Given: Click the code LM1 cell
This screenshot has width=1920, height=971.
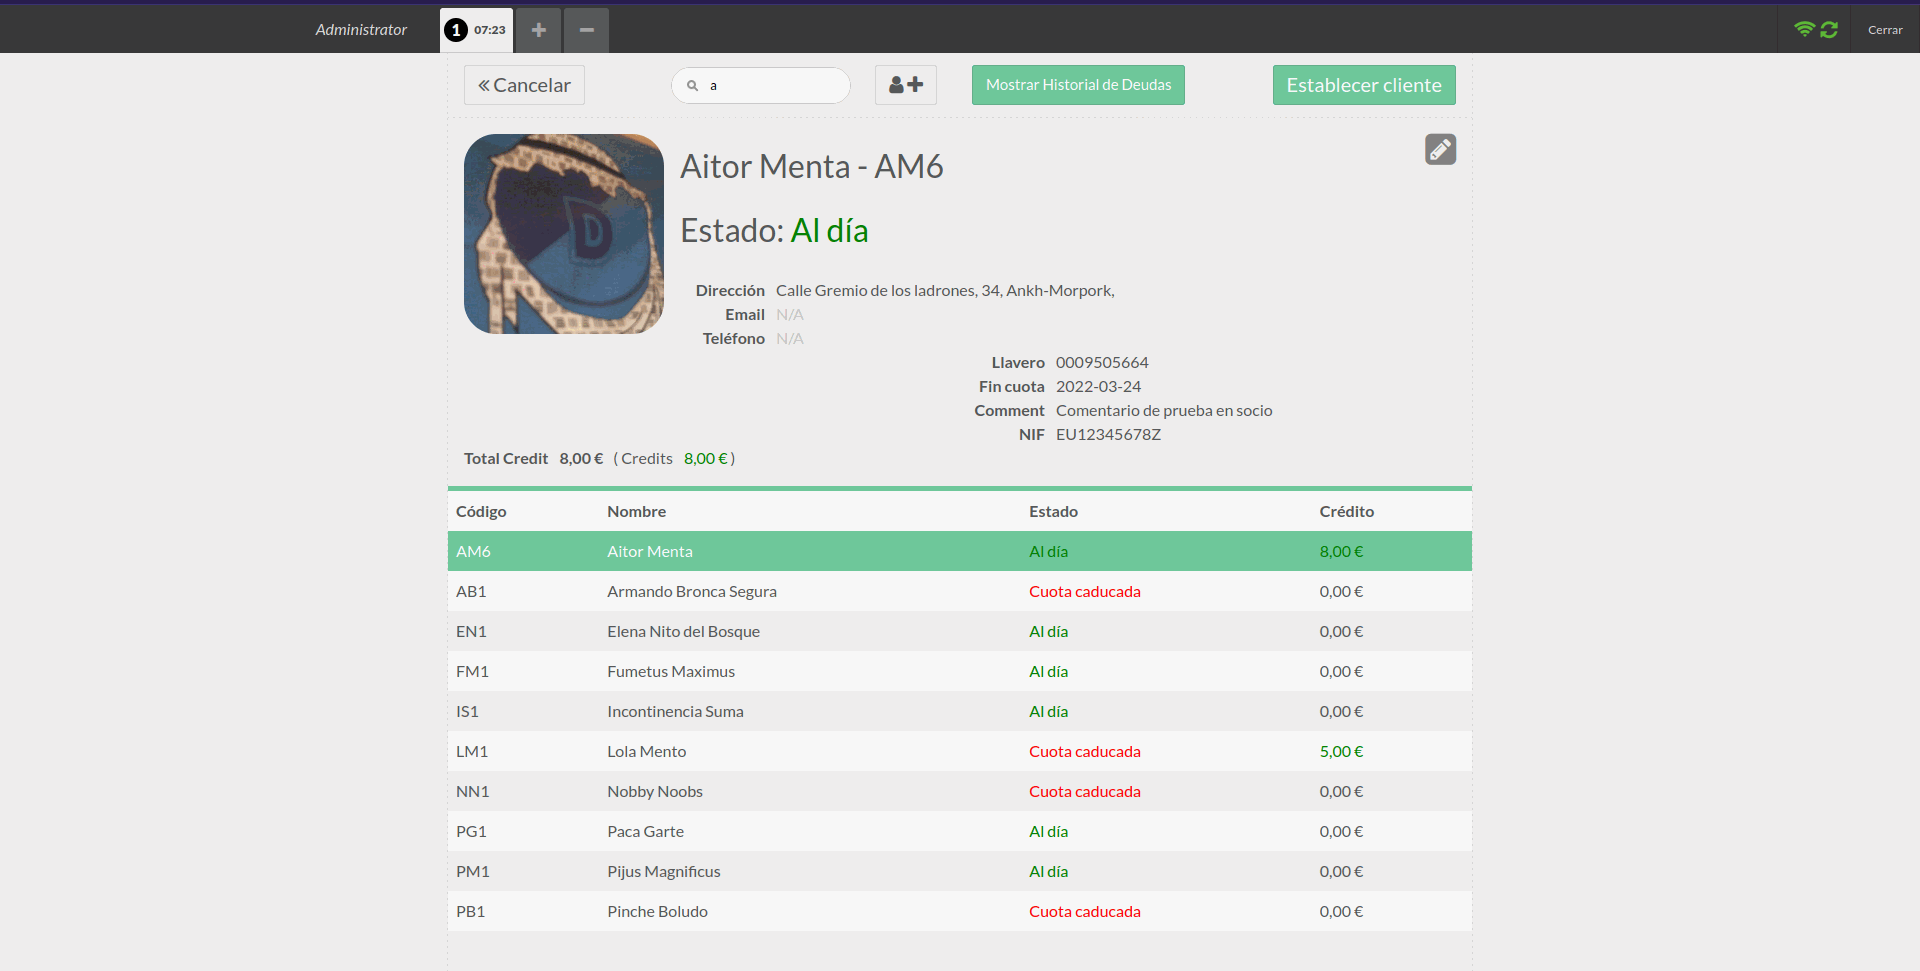Looking at the screenshot, I should (472, 751).
